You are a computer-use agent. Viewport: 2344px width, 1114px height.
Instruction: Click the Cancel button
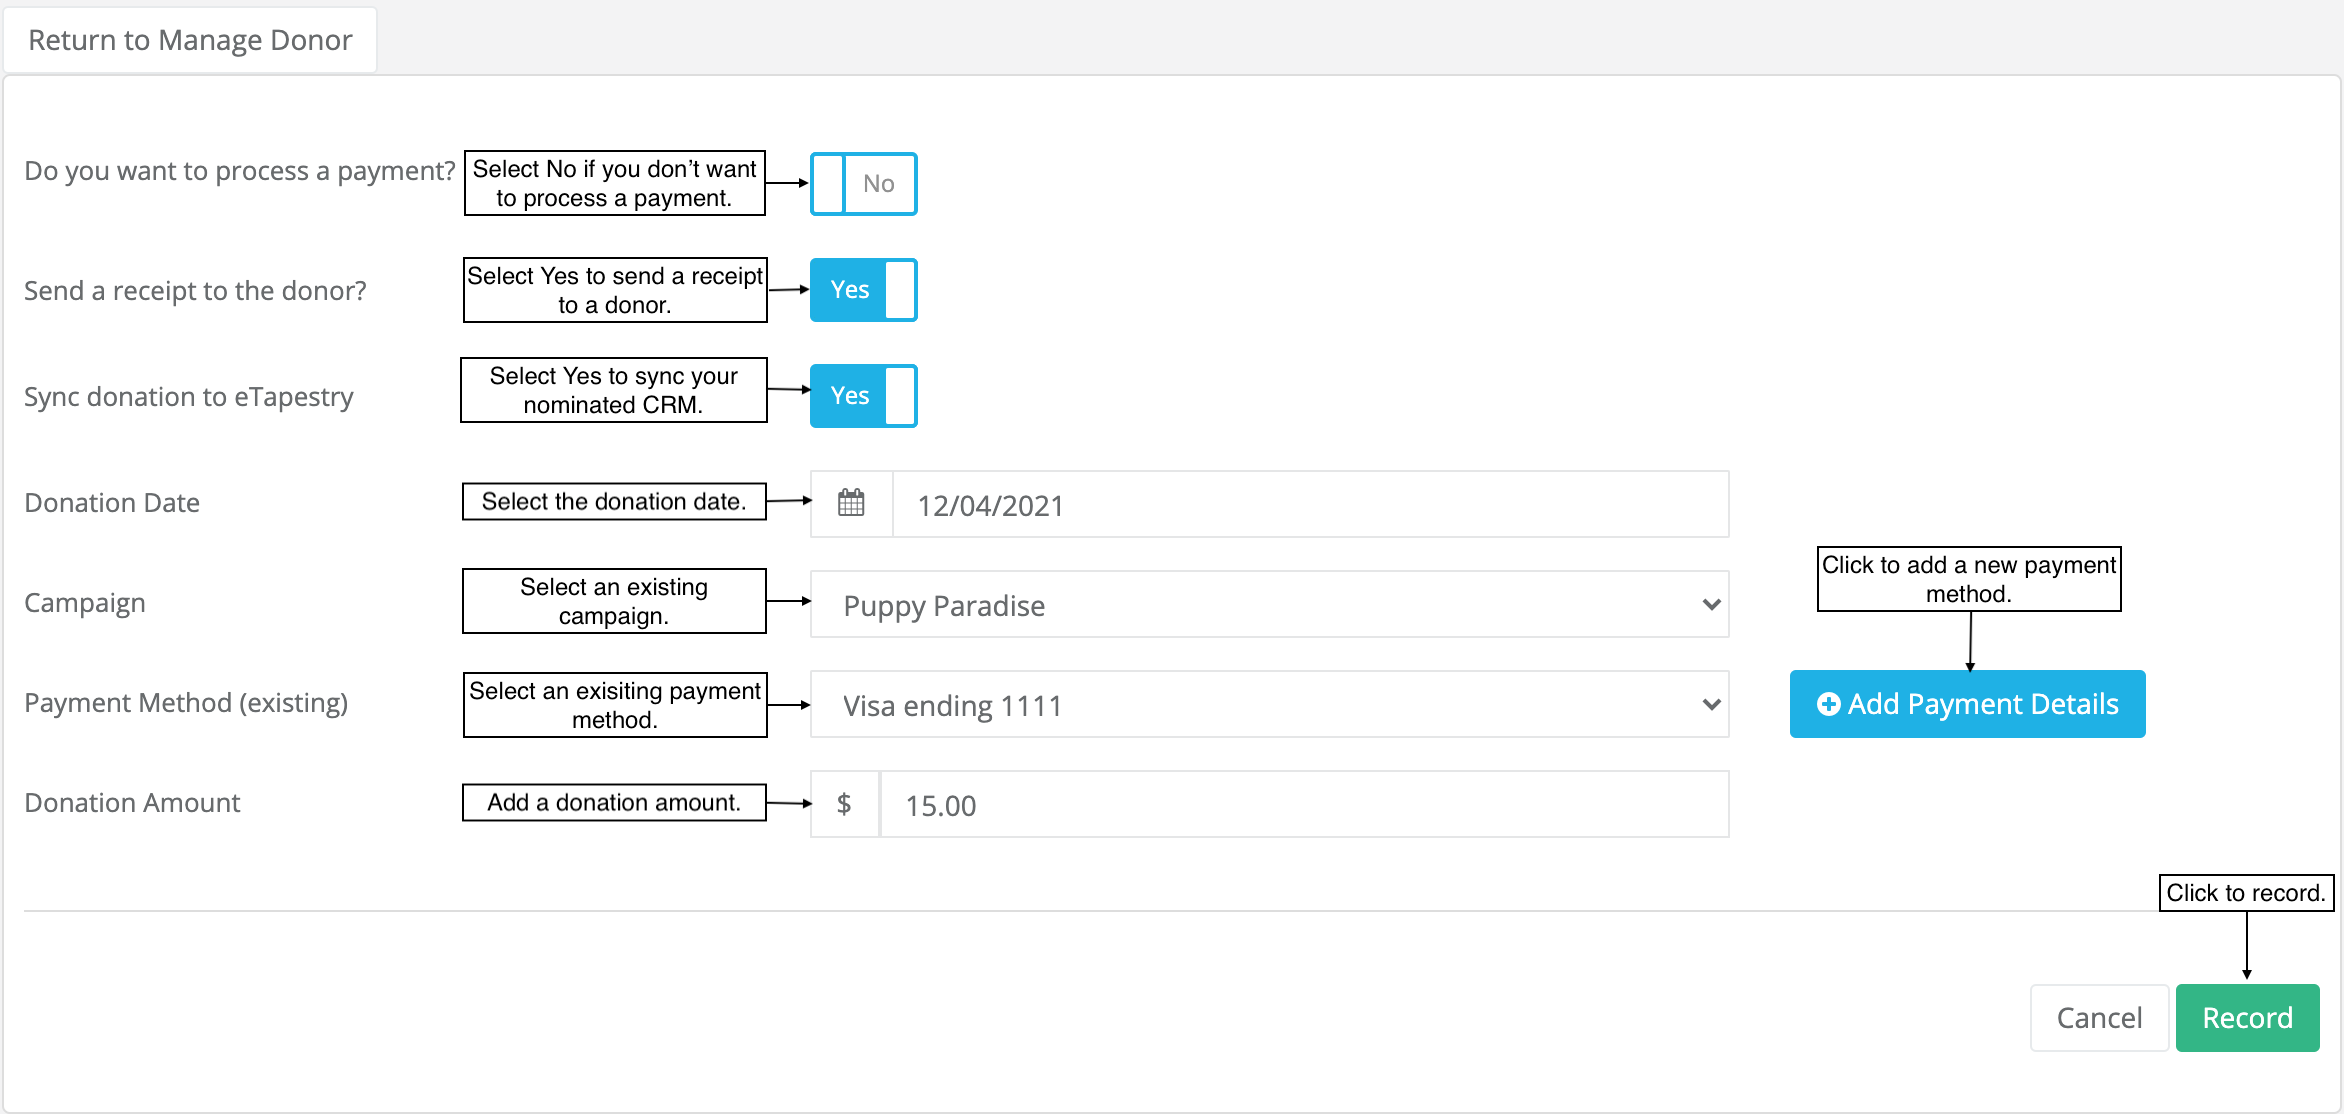[x=2099, y=1018]
